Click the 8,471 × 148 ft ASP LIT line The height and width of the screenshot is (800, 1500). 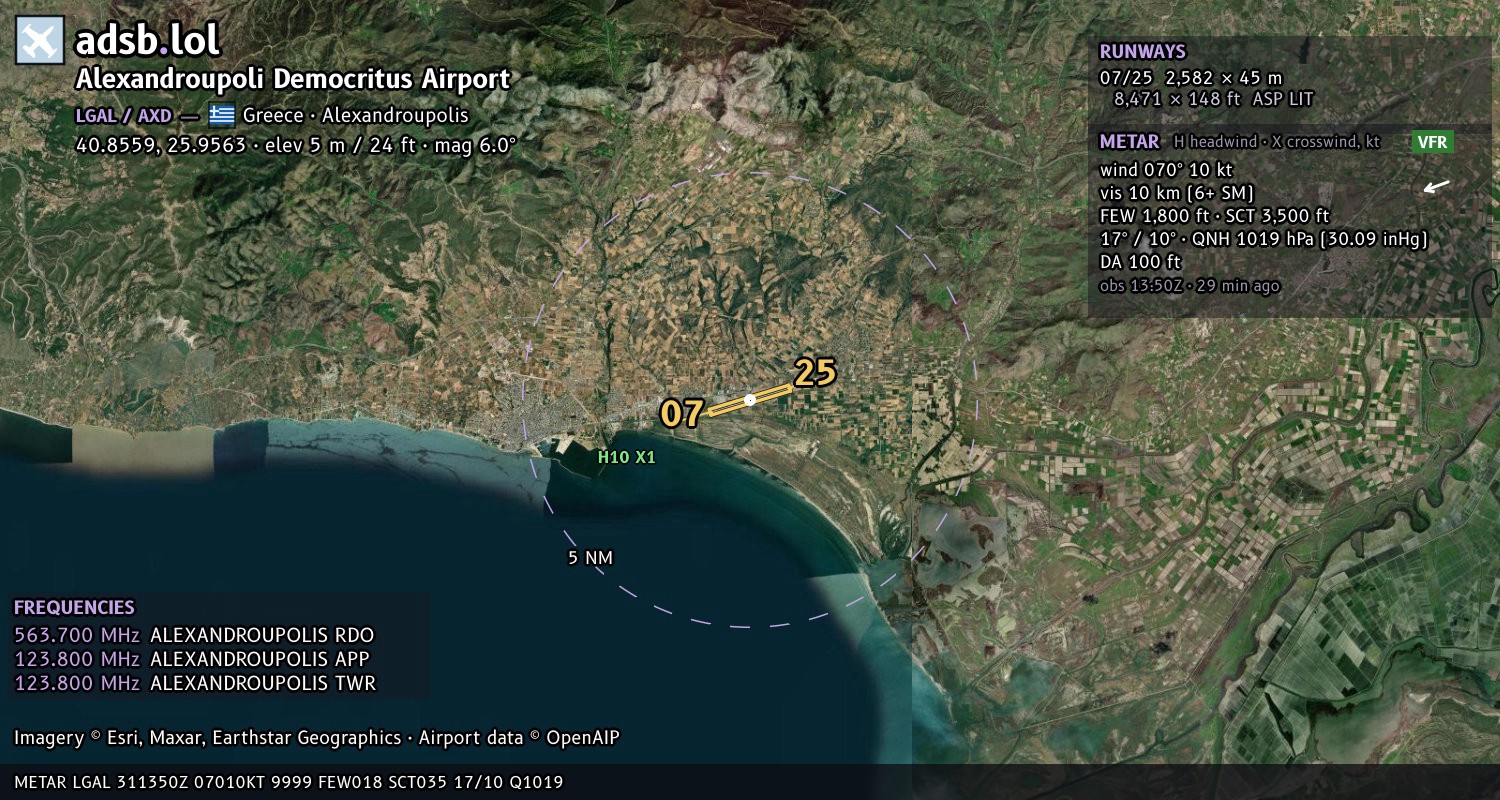1214,99
